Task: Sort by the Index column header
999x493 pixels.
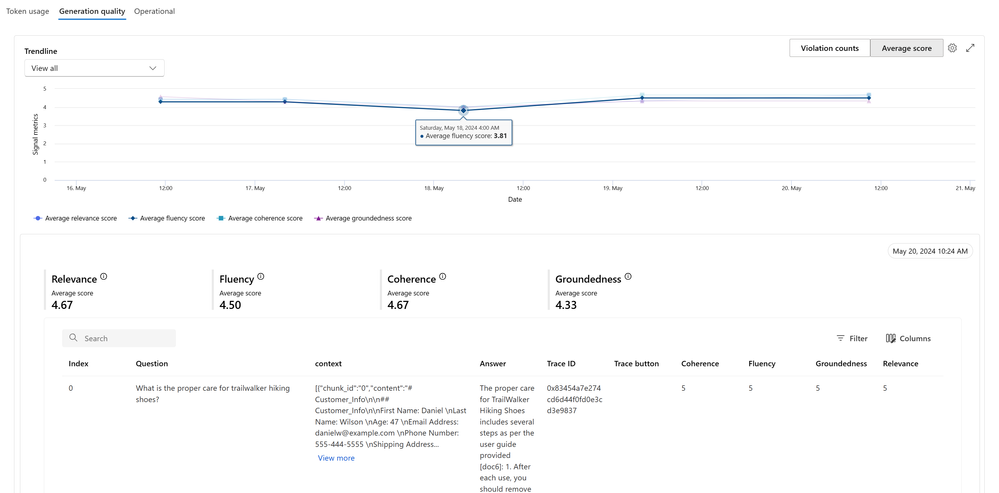Action: [78, 364]
